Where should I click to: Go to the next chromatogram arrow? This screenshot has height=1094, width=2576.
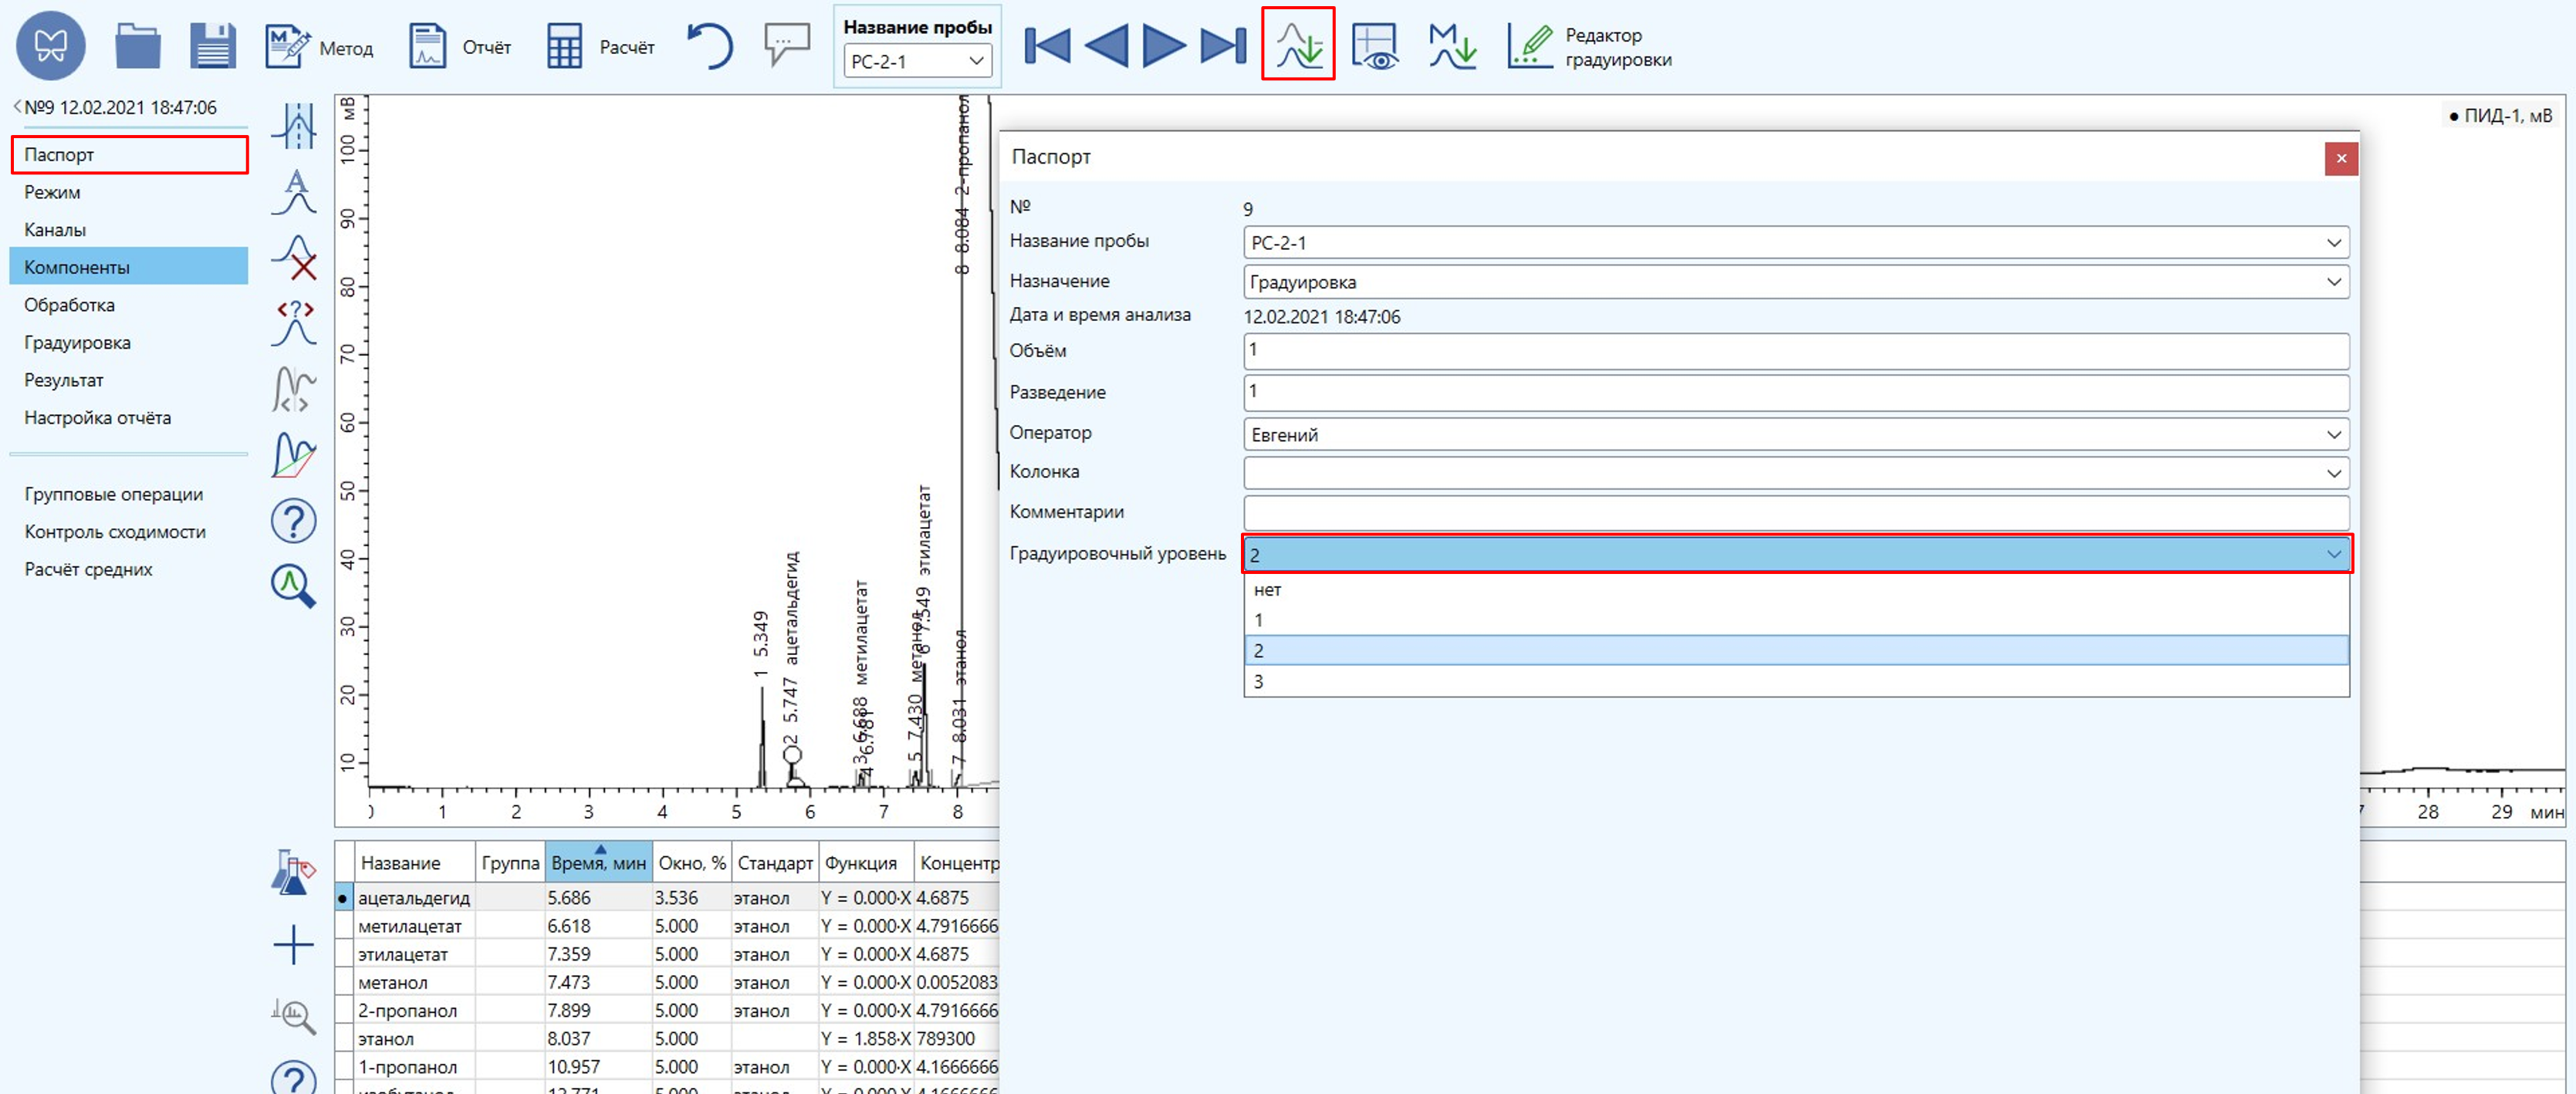[1163, 46]
